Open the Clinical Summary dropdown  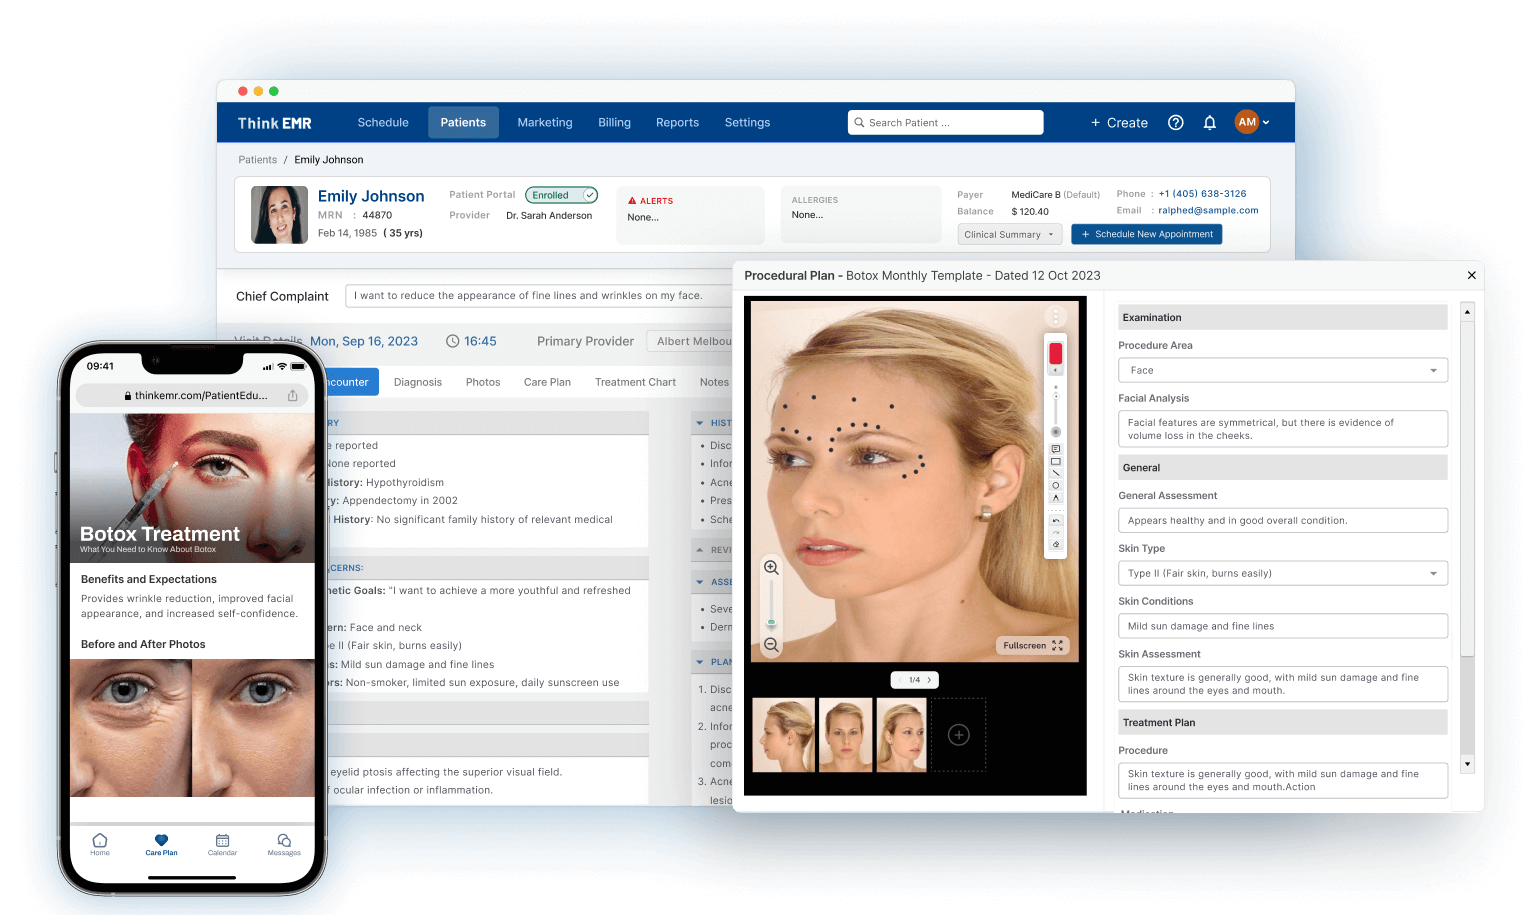pos(1009,234)
